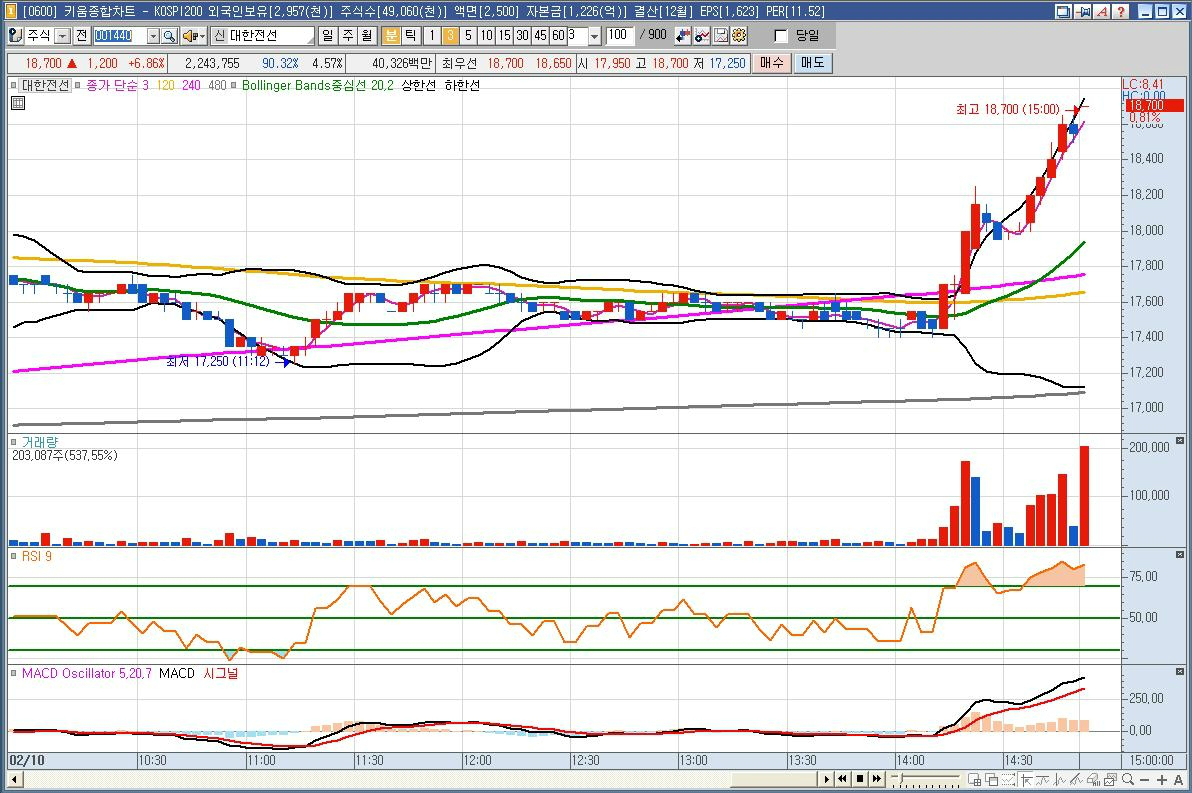This screenshot has width=1192, height=793.
Task: Click the red A font icon in title bar
Action: (x=1102, y=11)
